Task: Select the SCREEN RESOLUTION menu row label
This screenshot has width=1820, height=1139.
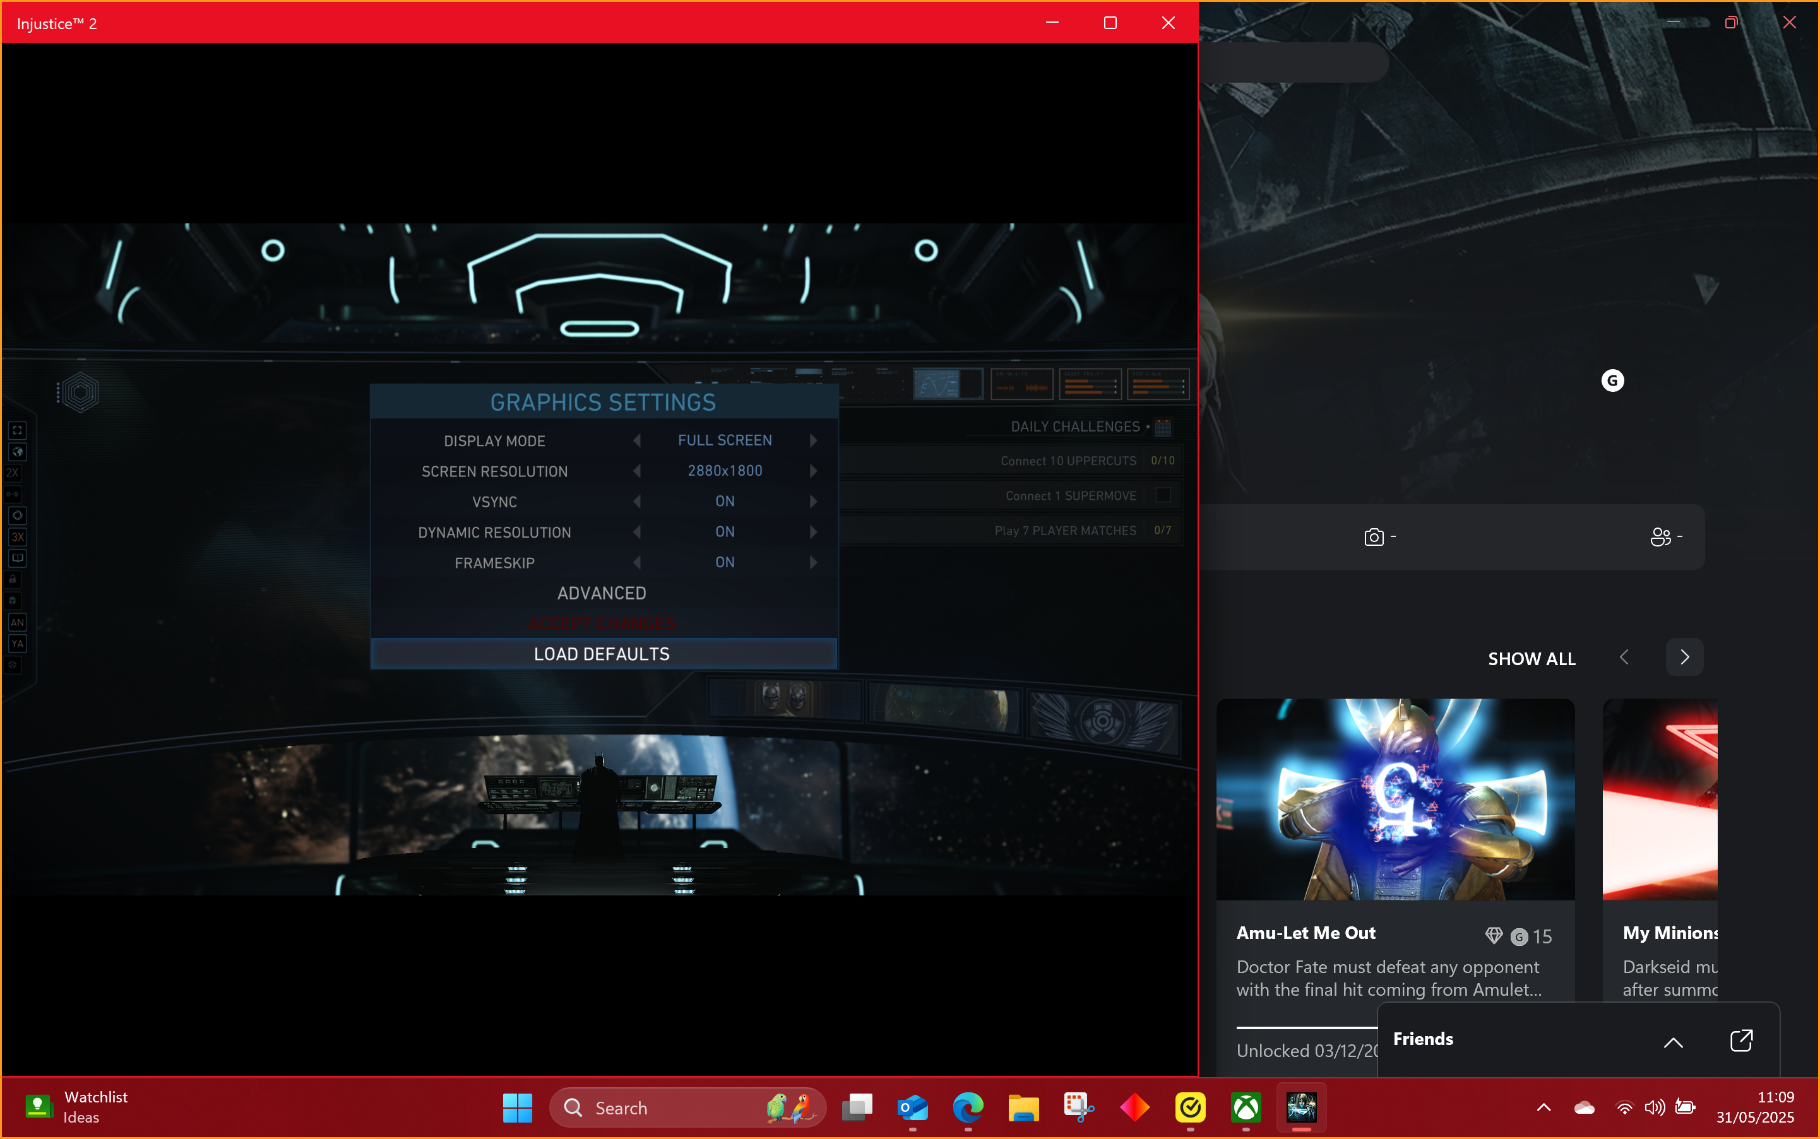Action: (x=495, y=471)
